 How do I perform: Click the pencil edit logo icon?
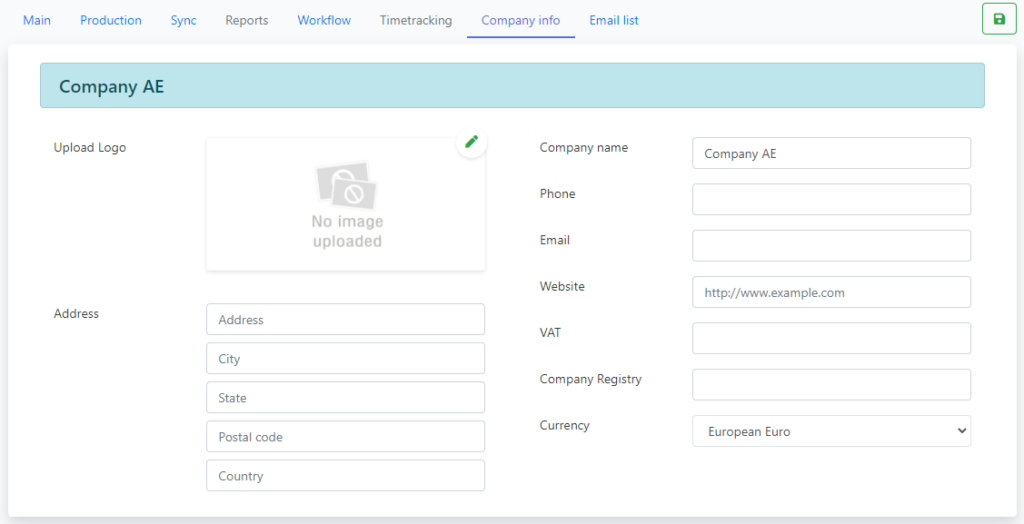point(471,142)
